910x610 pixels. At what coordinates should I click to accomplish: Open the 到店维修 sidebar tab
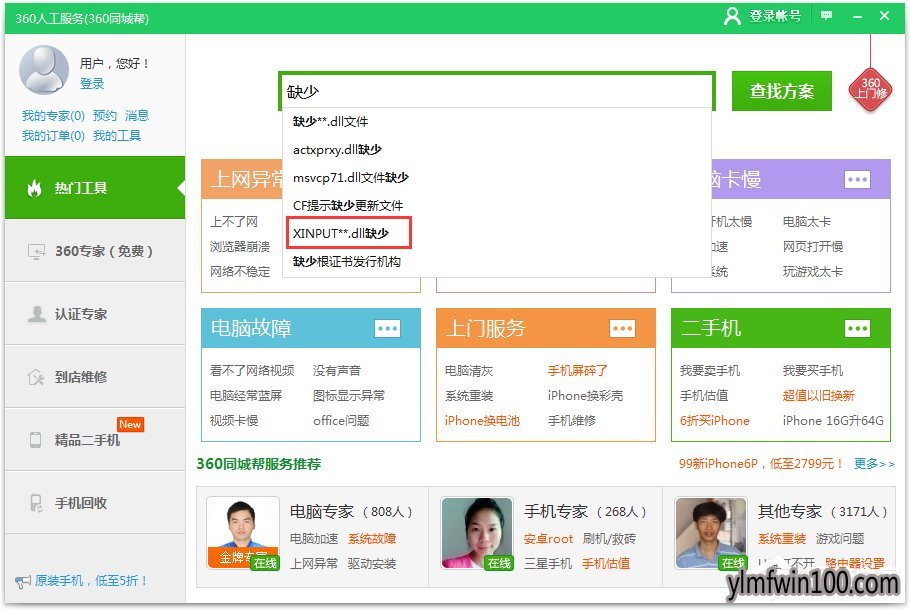coord(95,377)
